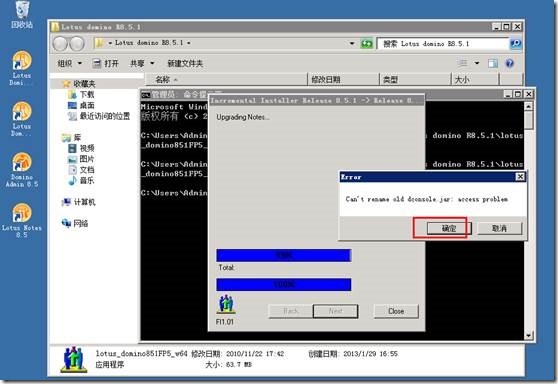This screenshot has width=558, height=384.
Task: Click the refresh icon beside address bar
Action: coord(366,44)
